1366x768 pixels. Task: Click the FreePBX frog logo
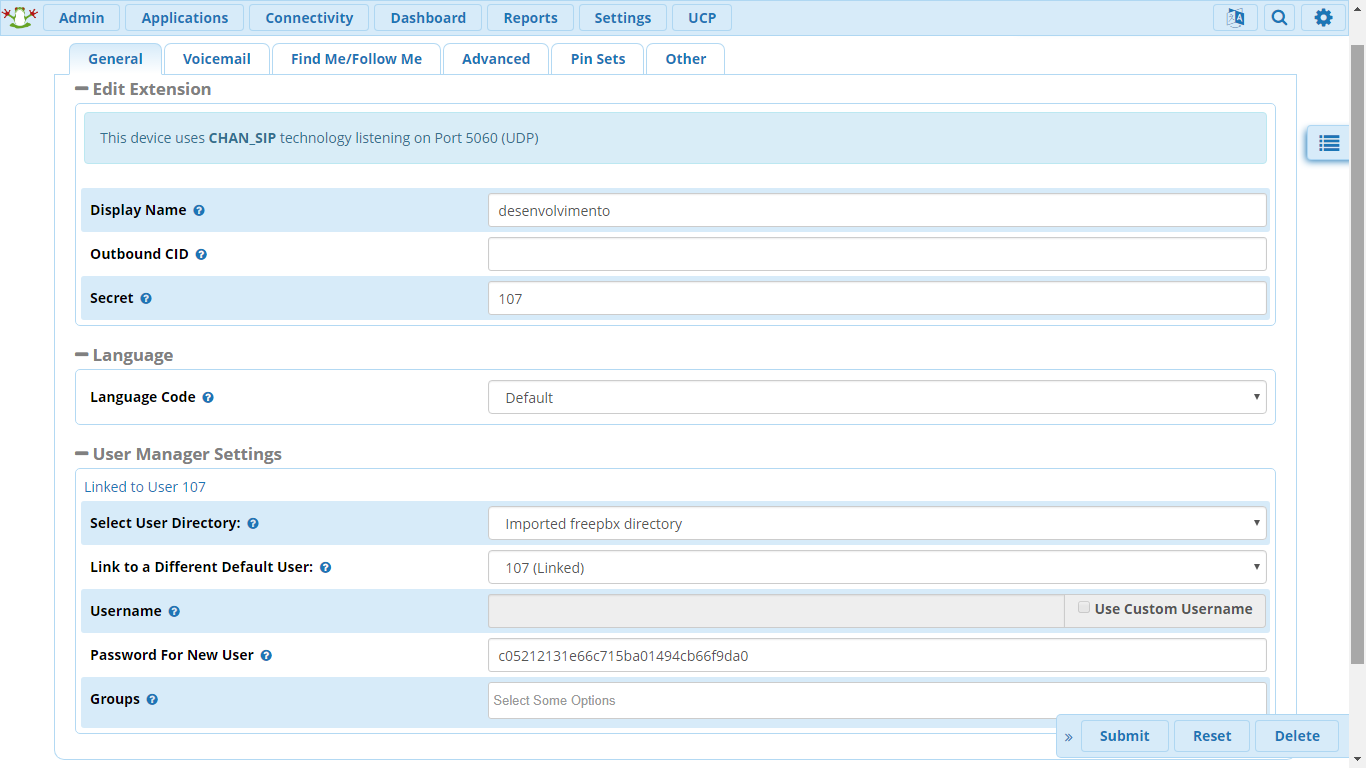click(x=20, y=17)
